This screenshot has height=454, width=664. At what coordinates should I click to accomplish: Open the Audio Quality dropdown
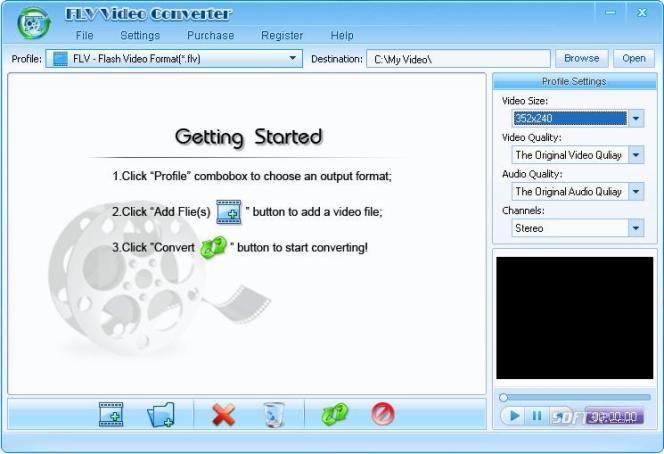[x=636, y=191]
